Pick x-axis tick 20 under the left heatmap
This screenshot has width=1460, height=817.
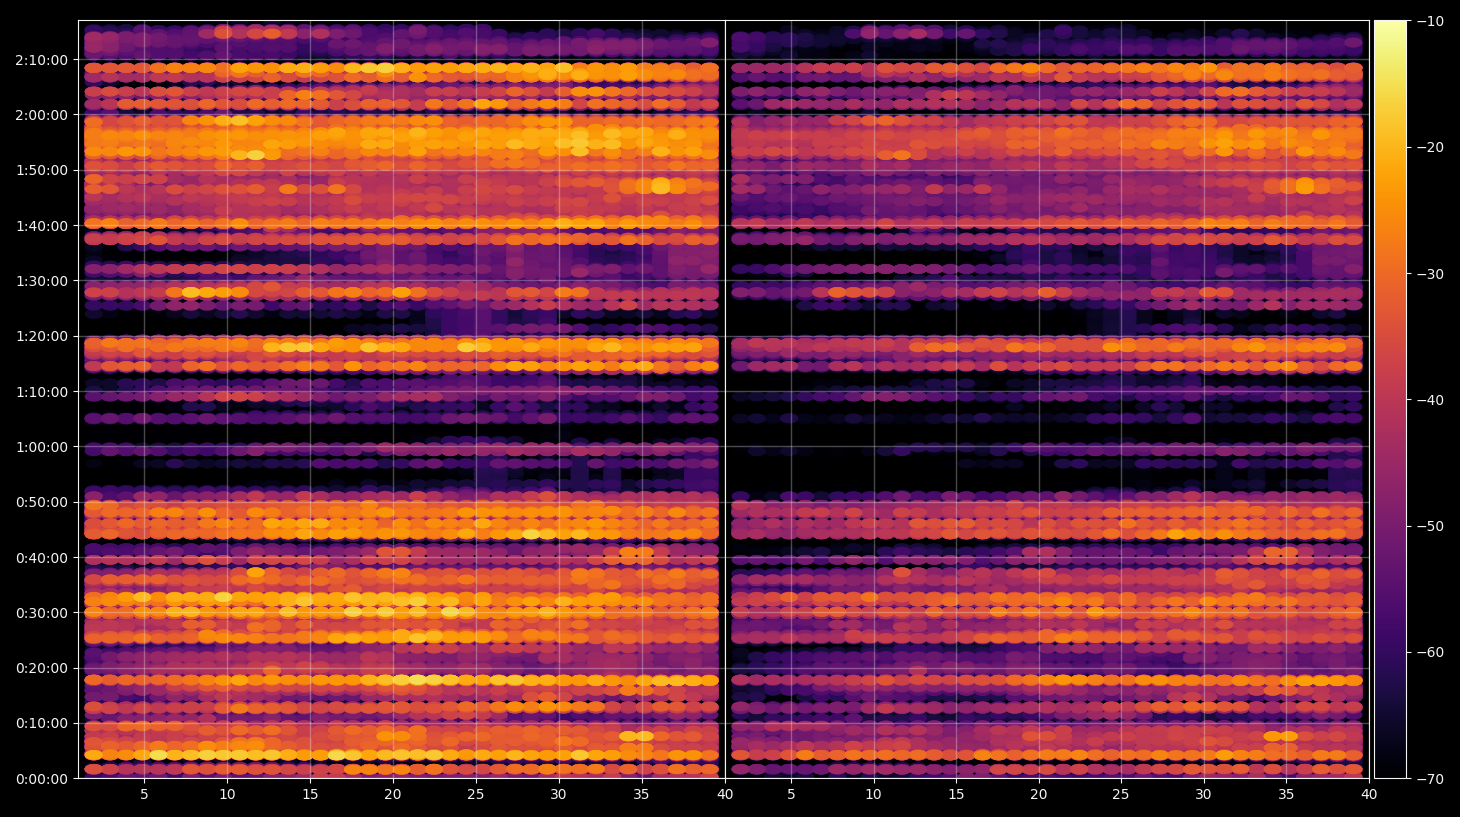coord(393,795)
